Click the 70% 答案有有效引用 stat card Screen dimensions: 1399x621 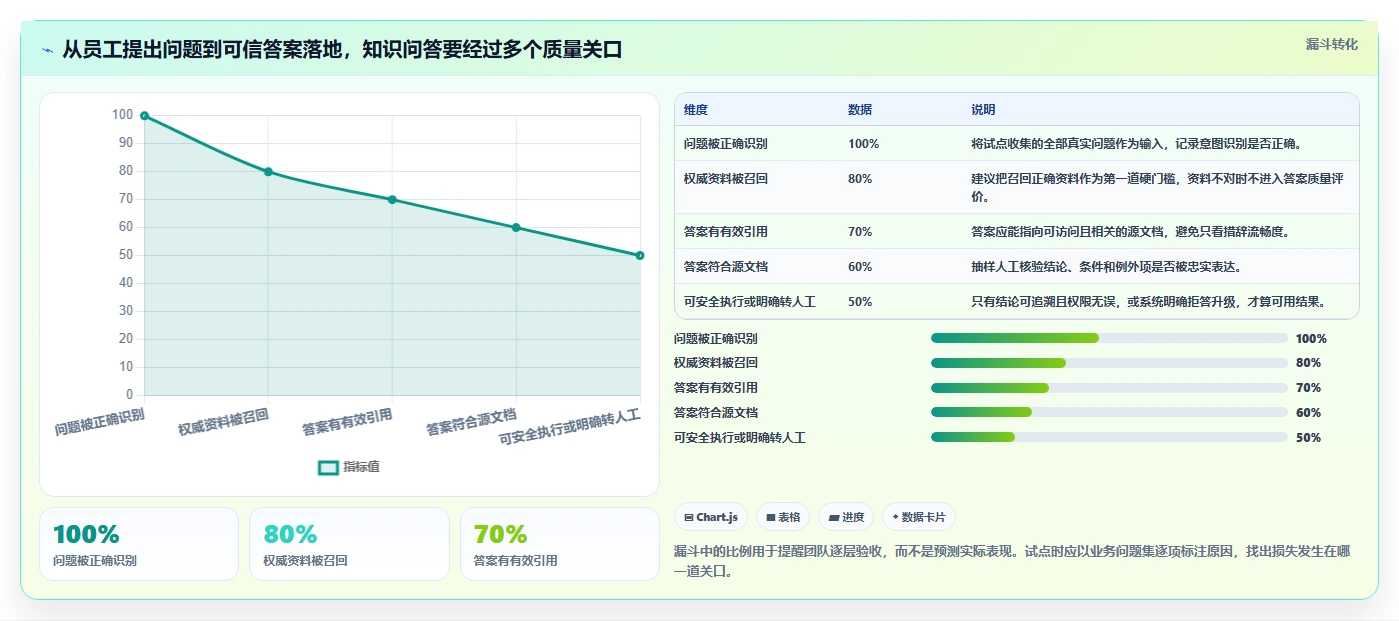[x=560, y=544]
